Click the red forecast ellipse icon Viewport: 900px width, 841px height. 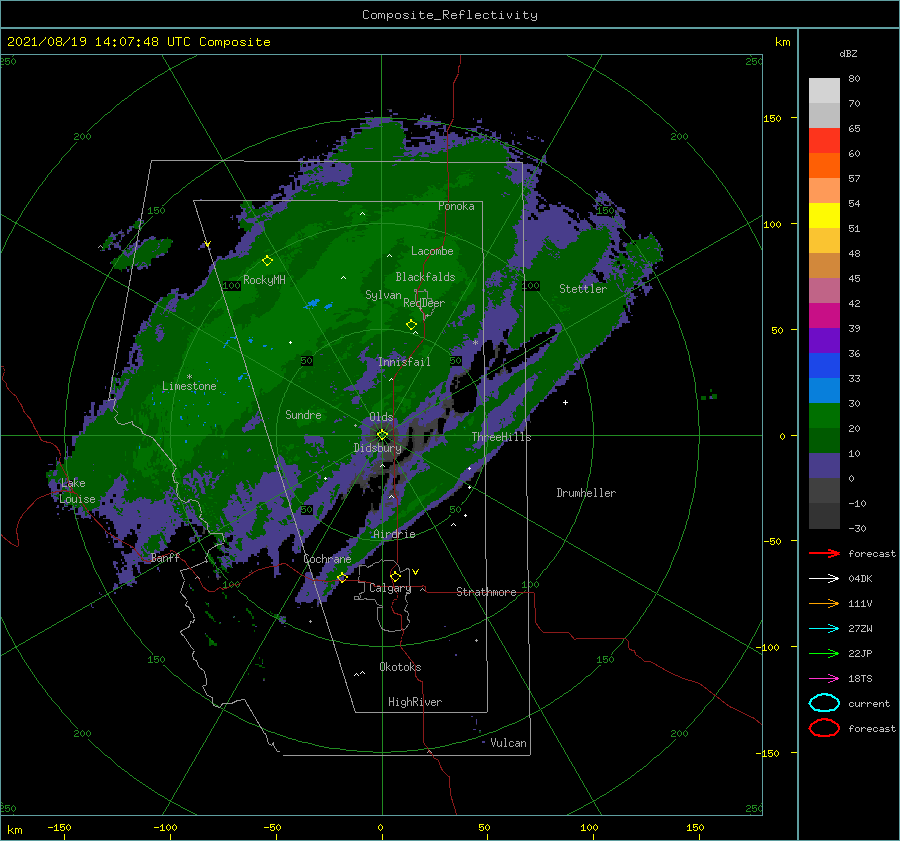(824, 728)
